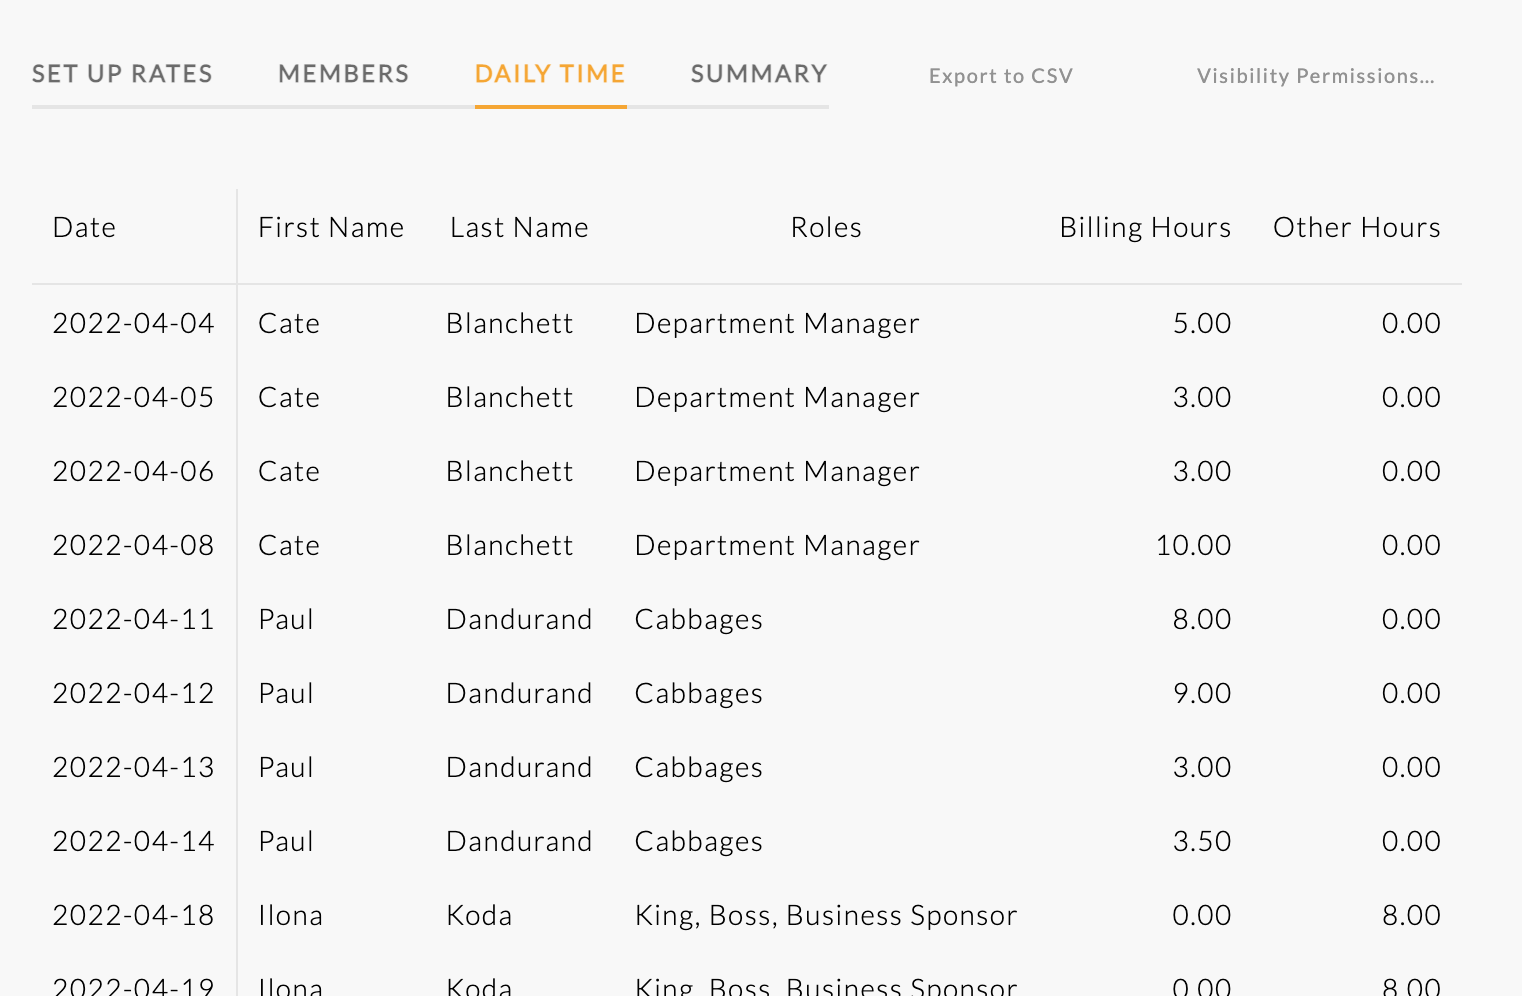Click the Roles column header
Image resolution: width=1522 pixels, height=996 pixels.
pos(826,228)
